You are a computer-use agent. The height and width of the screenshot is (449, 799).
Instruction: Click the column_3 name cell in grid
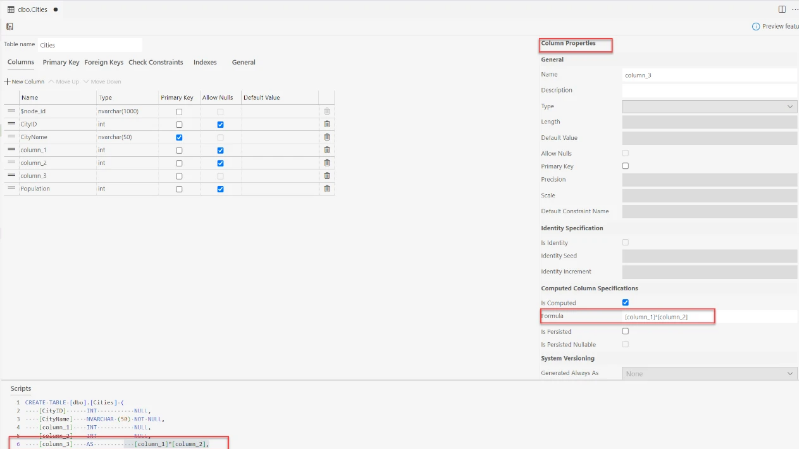pos(58,175)
